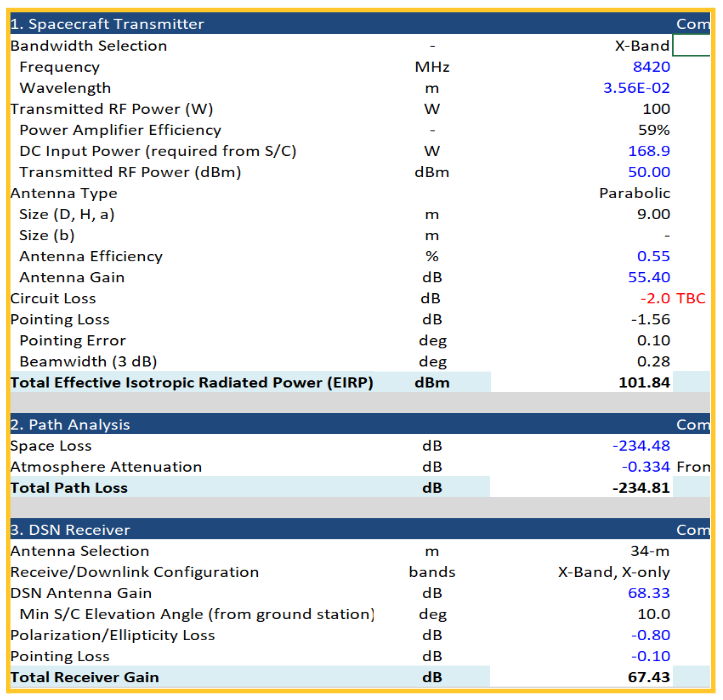
Task: Select the X-Band, X-only configuration cell
Action: click(614, 572)
